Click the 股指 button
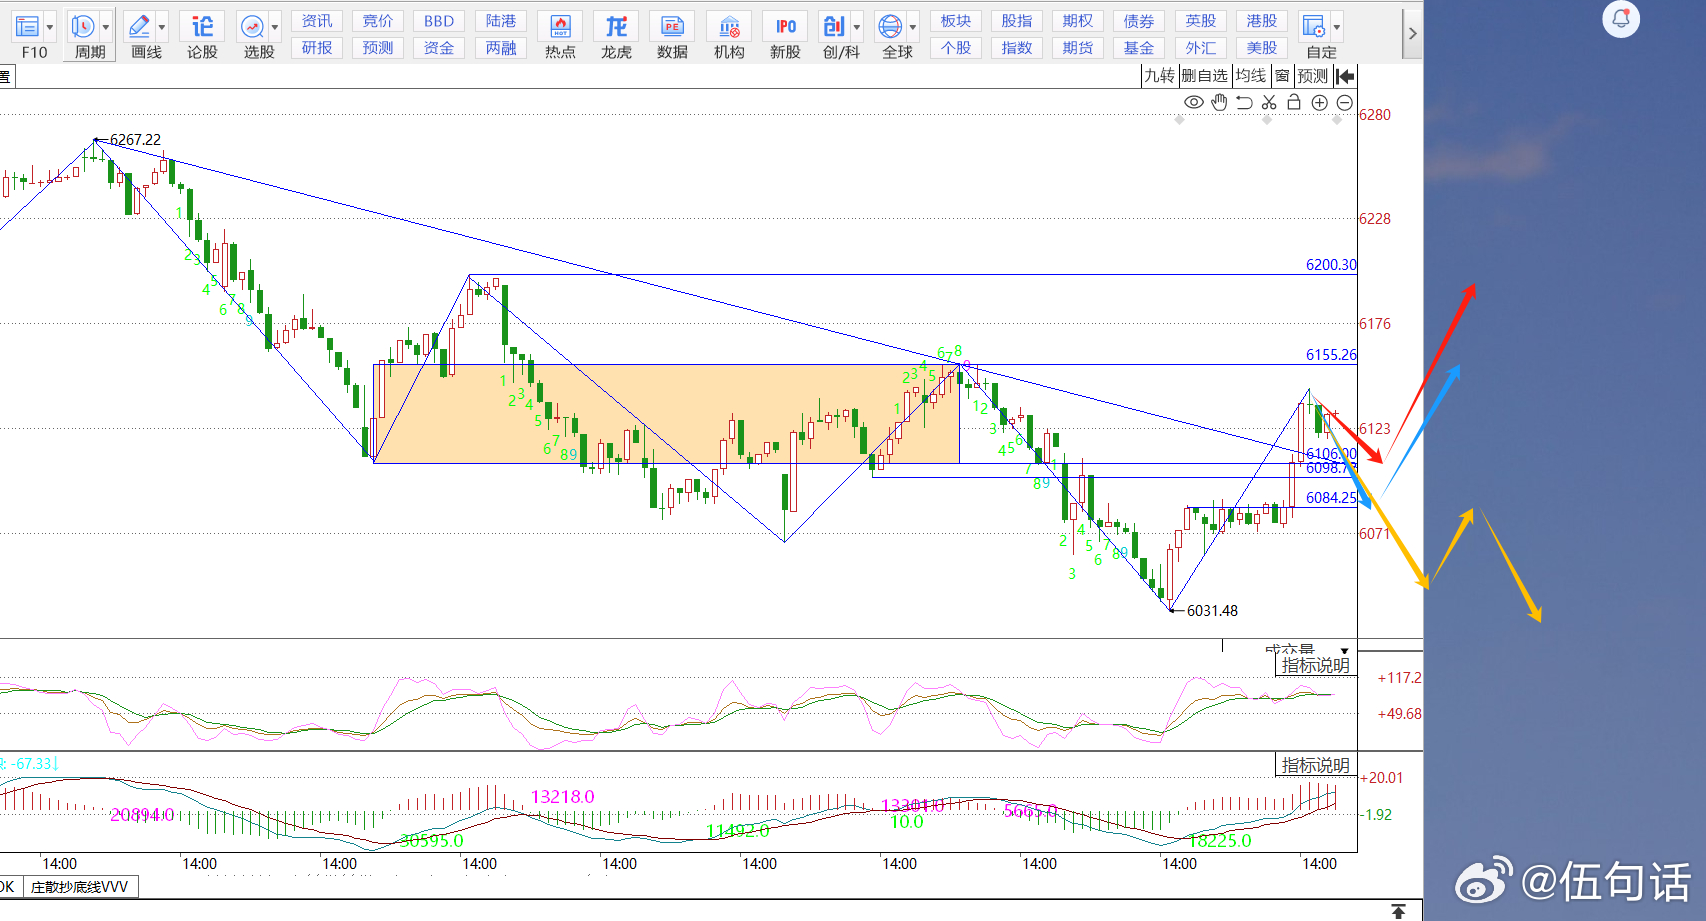The width and height of the screenshot is (1706, 921). (x=1017, y=21)
